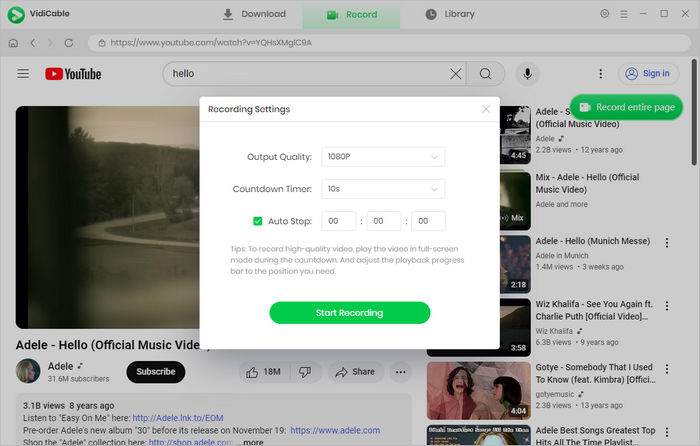Clear the YouTube search box

pos(456,74)
